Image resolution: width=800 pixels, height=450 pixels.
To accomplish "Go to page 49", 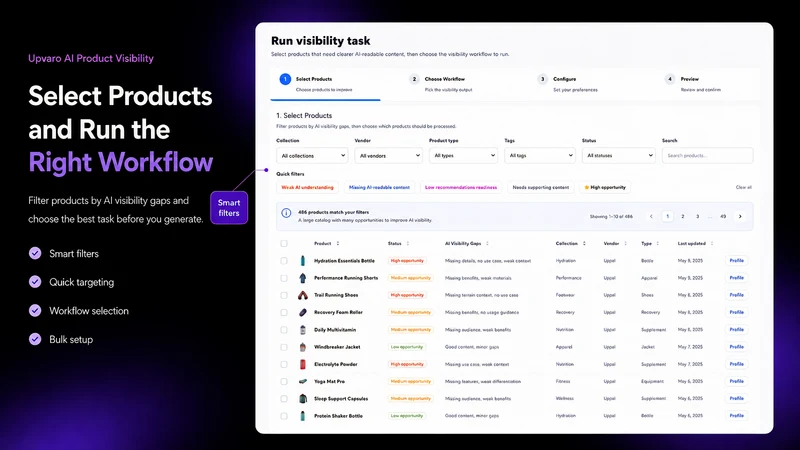I will point(723,216).
